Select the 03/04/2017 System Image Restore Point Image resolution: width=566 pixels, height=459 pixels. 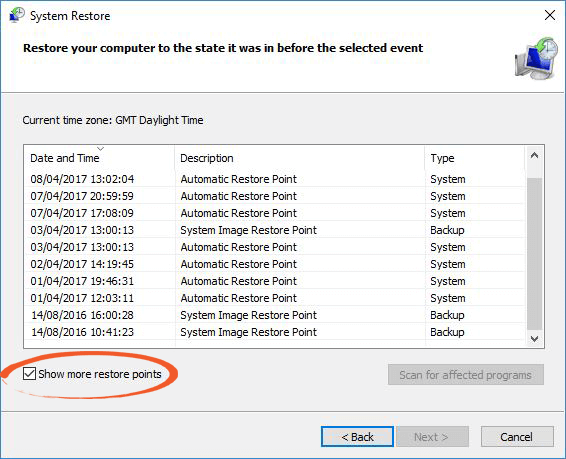tap(275, 230)
